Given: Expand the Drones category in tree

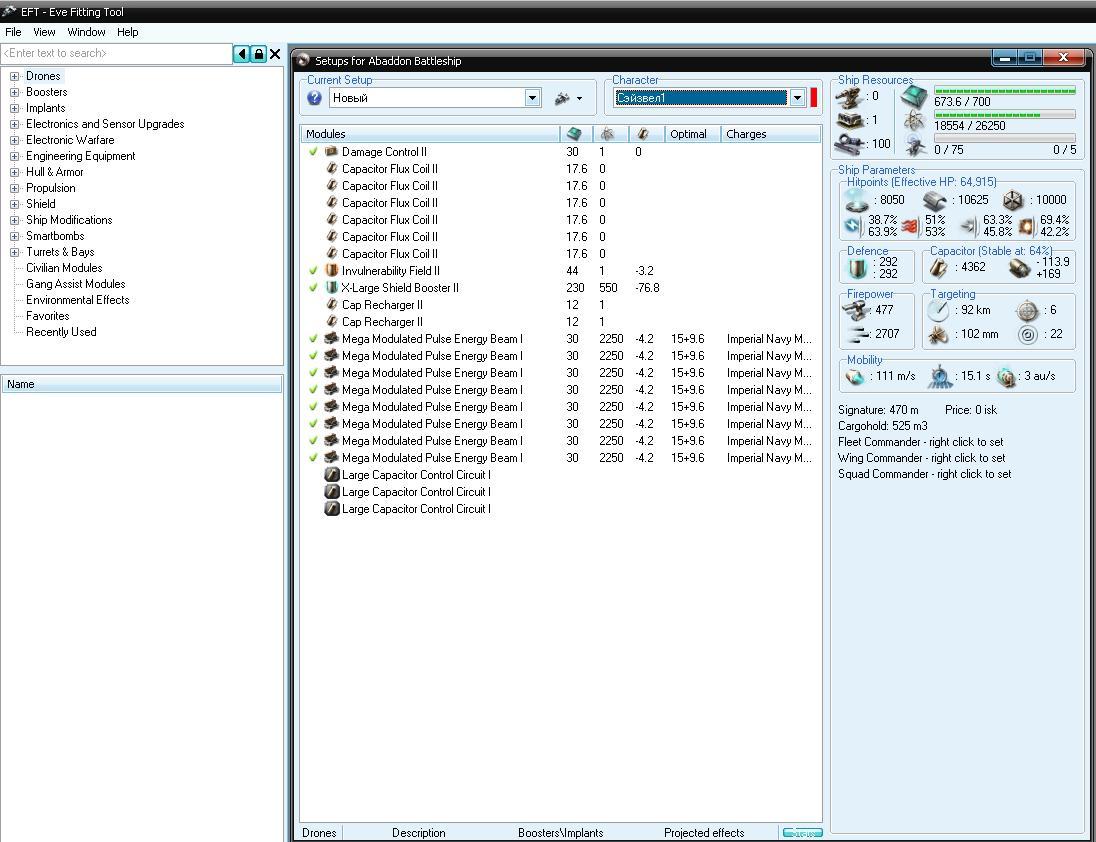Looking at the screenshot, I should coord(15,76).
